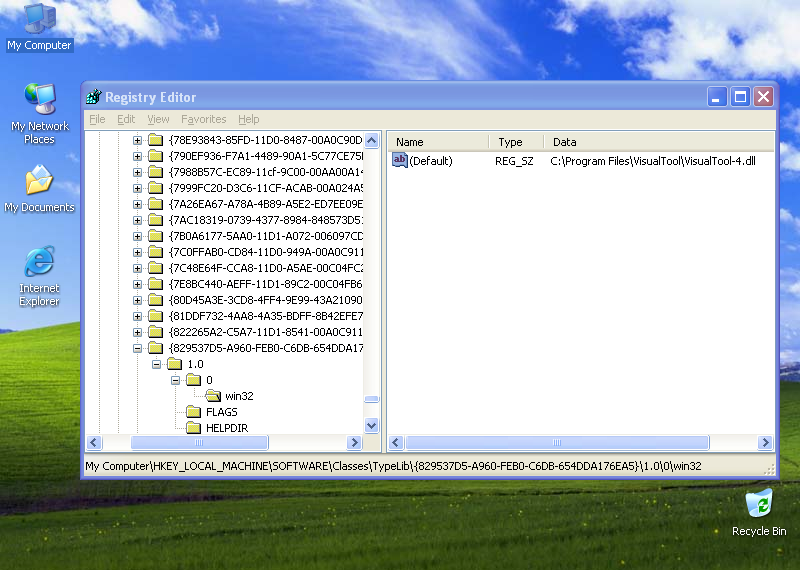Expand the {822265A2-C5A7 key node
The width and height of the screenshot is (800, 570).
137,332
